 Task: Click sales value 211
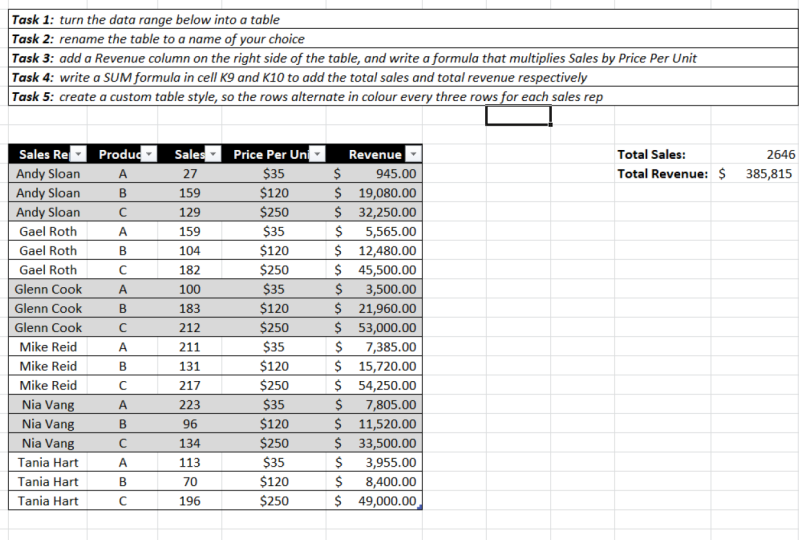click(x=190, y=347)
